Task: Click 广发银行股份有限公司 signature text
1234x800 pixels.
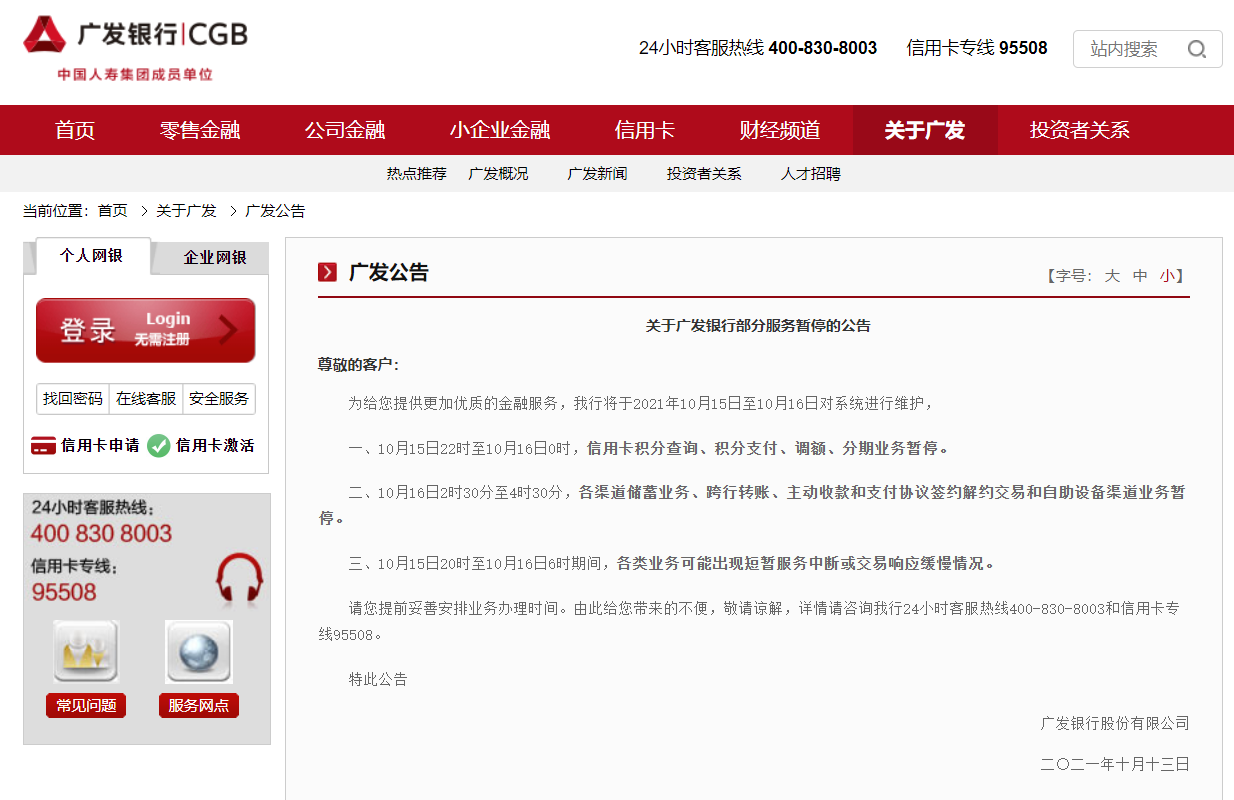Action: point(1115,723)
